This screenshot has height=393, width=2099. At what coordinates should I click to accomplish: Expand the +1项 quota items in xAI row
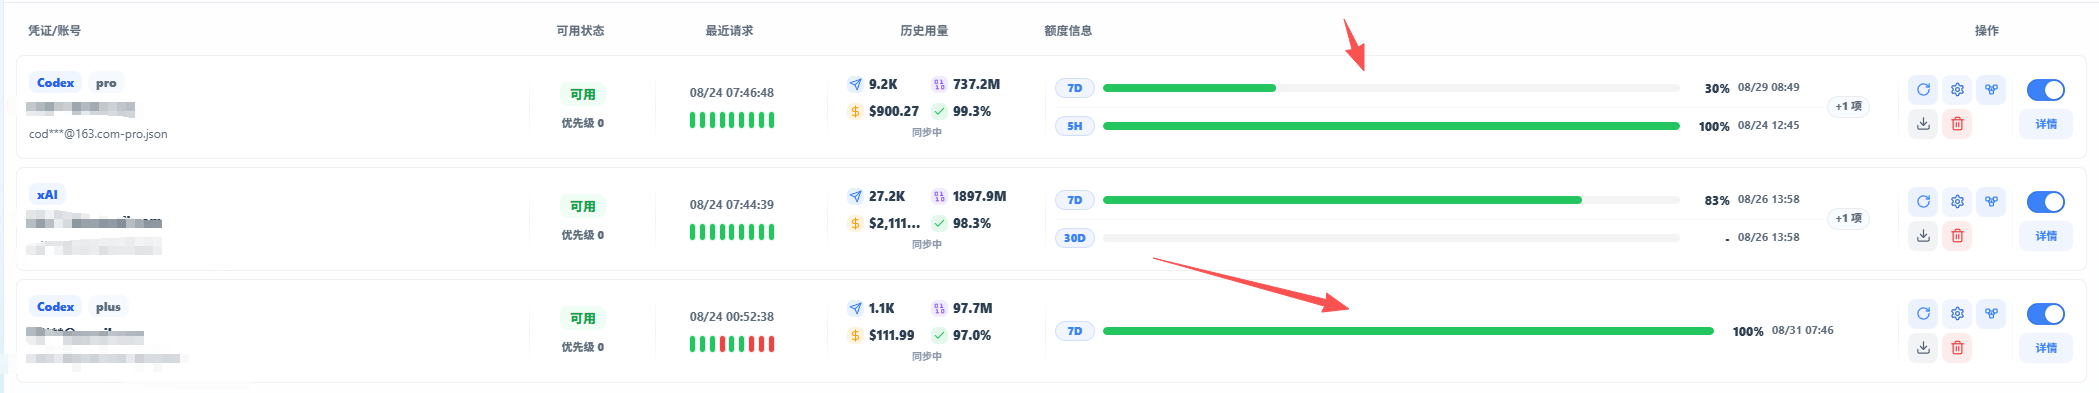click(1848, 218)
